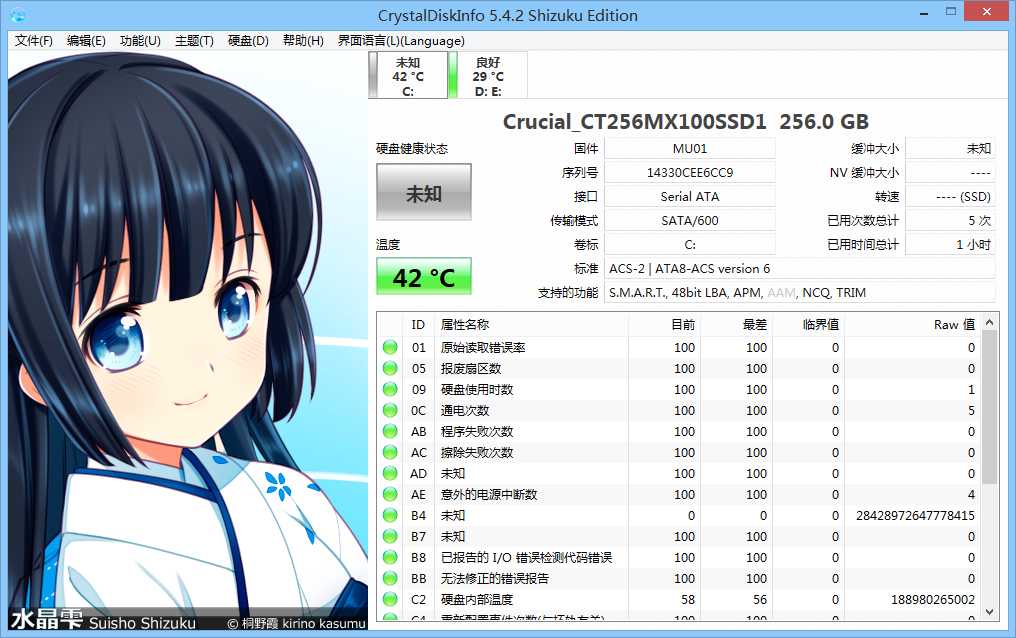Image resolution: width=1016 pixels, height=638 pixels.
Task: Click the attribute list vertical scrollbar thumb
Action: point(989,407)
